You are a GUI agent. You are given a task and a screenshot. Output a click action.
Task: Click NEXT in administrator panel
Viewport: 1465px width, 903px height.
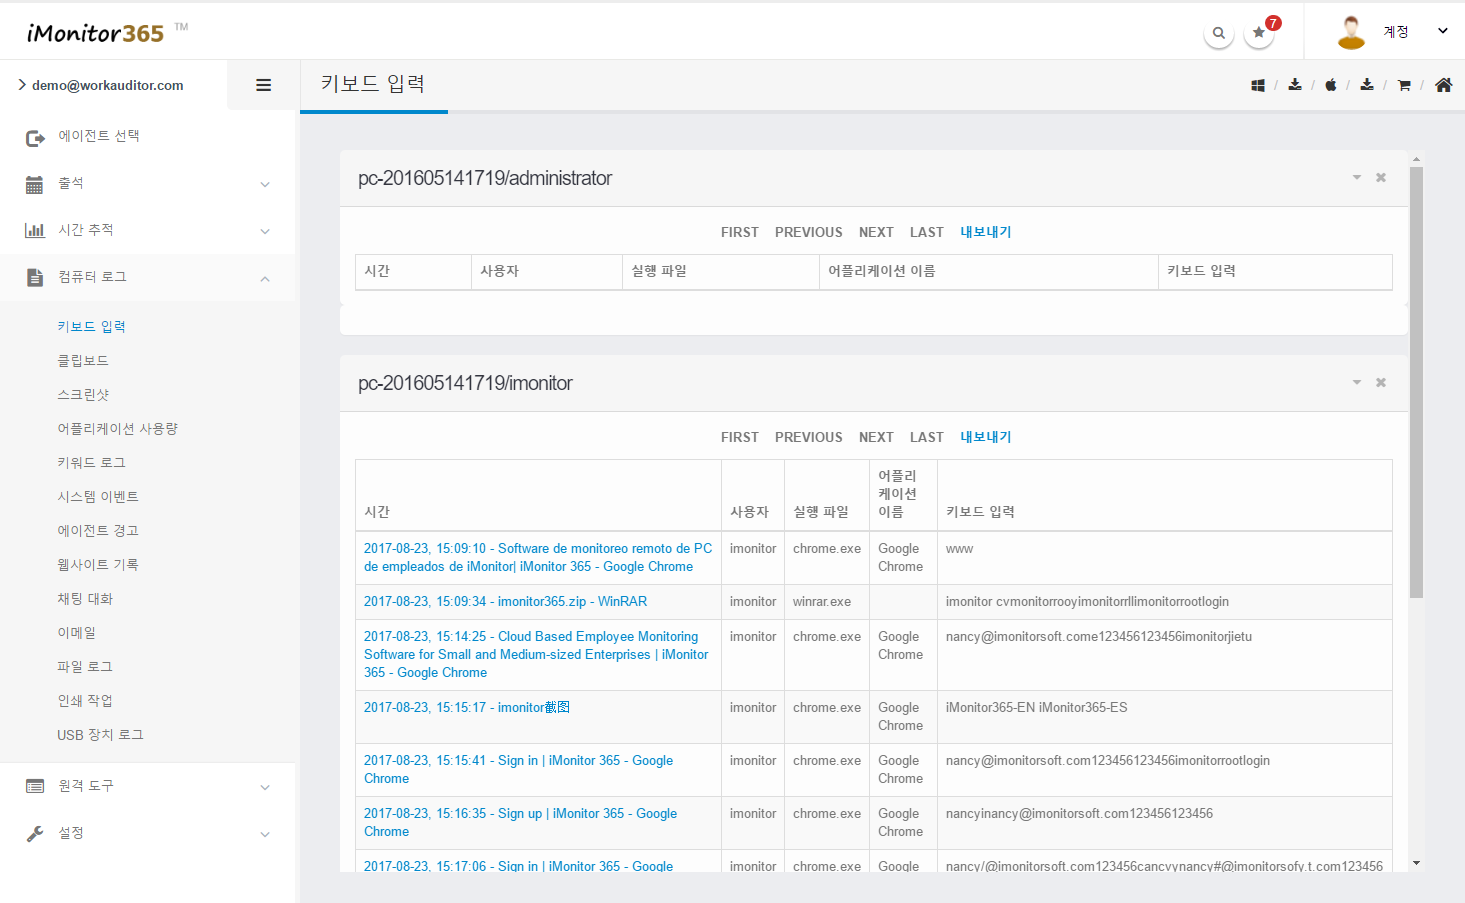[x=876, y=232]
